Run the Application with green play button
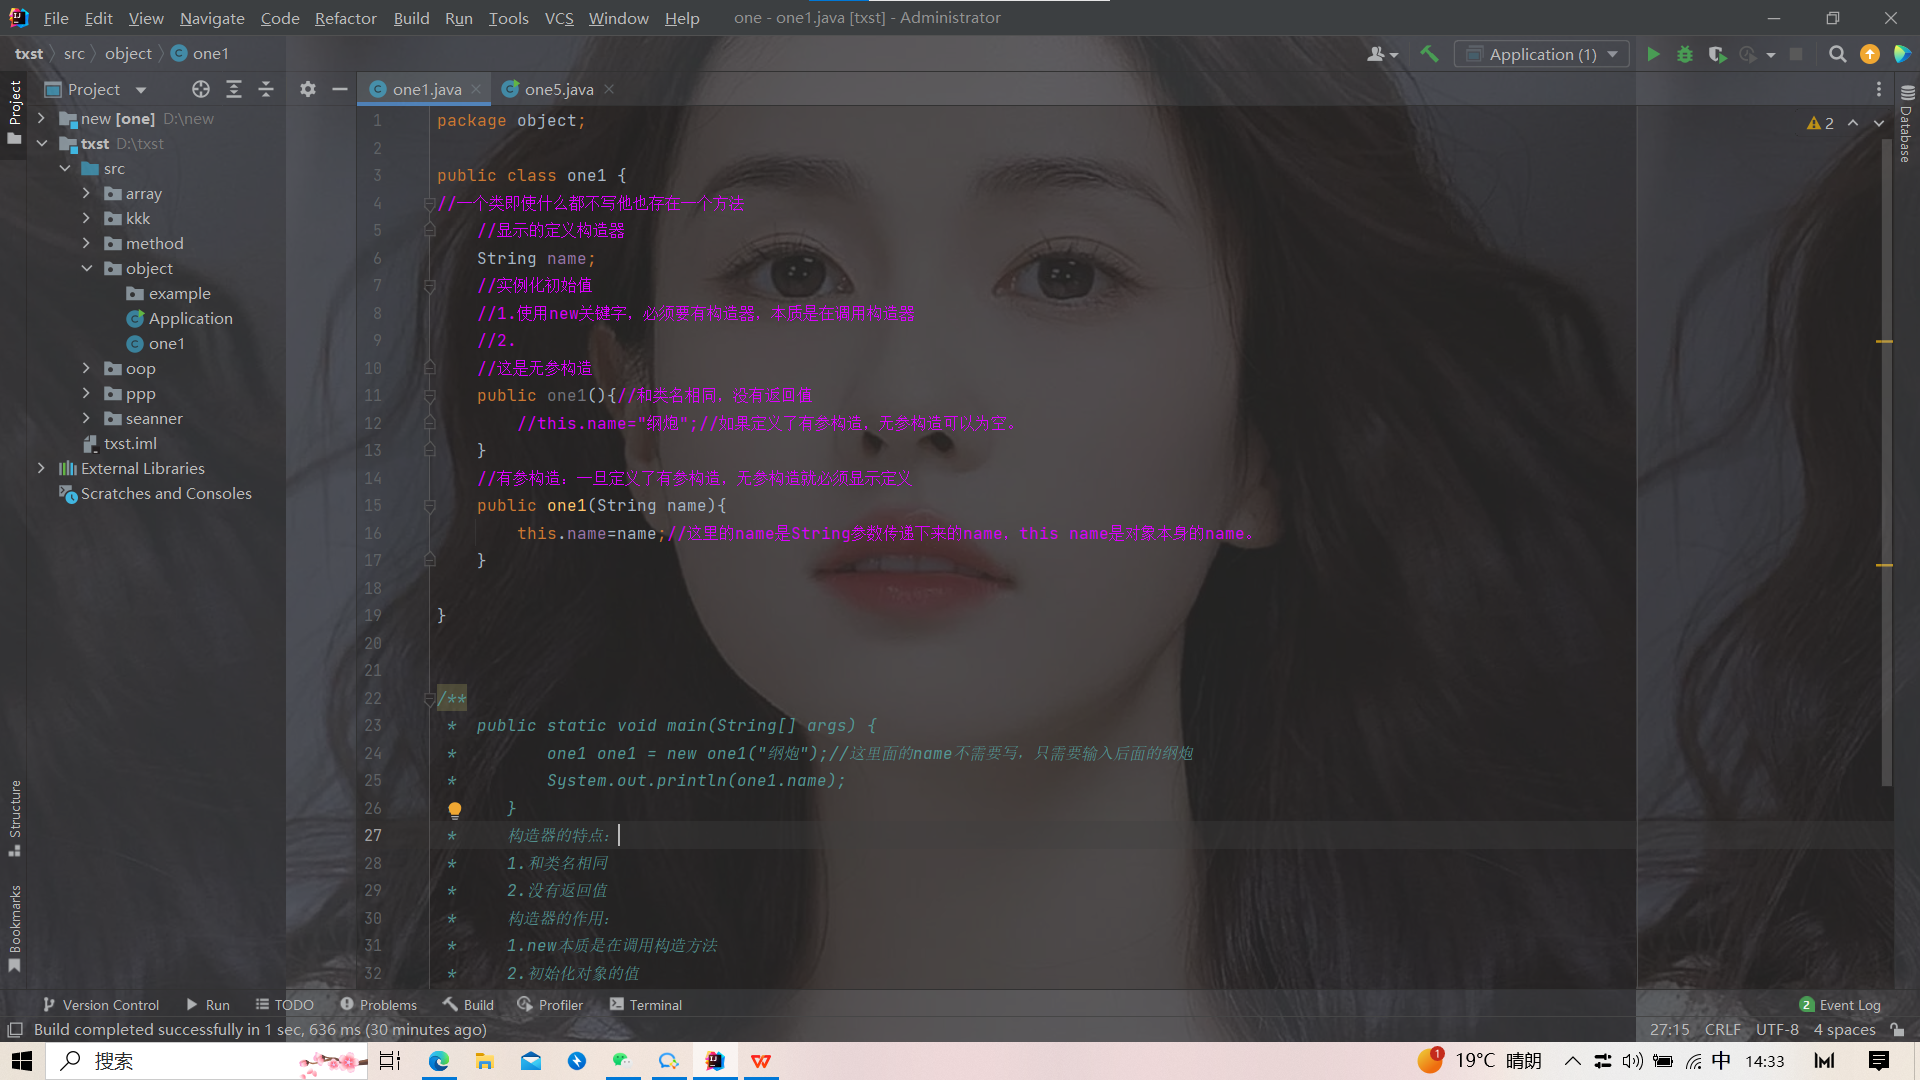This screenshot has height=1080, width=1920. coord(1653,55)
